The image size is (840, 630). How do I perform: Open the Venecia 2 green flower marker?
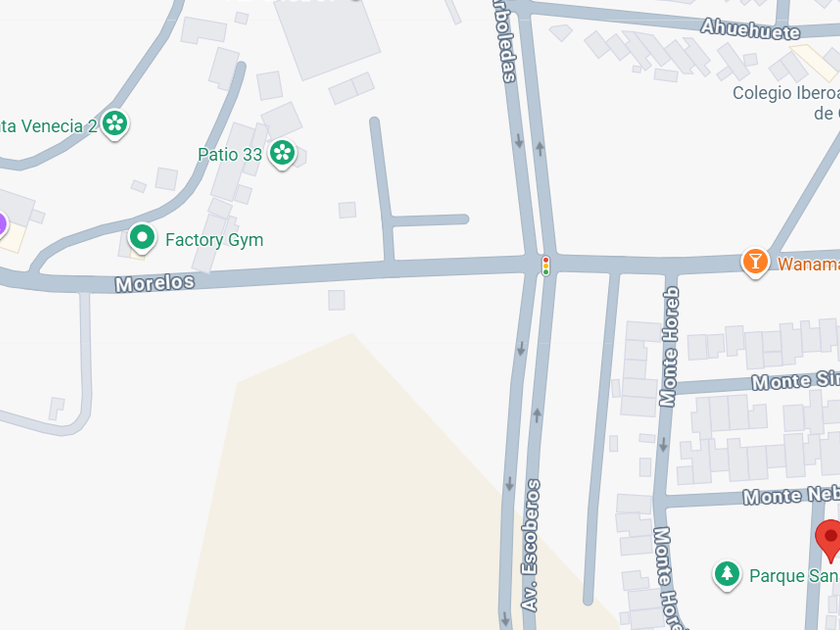click(x=115, y=124)
